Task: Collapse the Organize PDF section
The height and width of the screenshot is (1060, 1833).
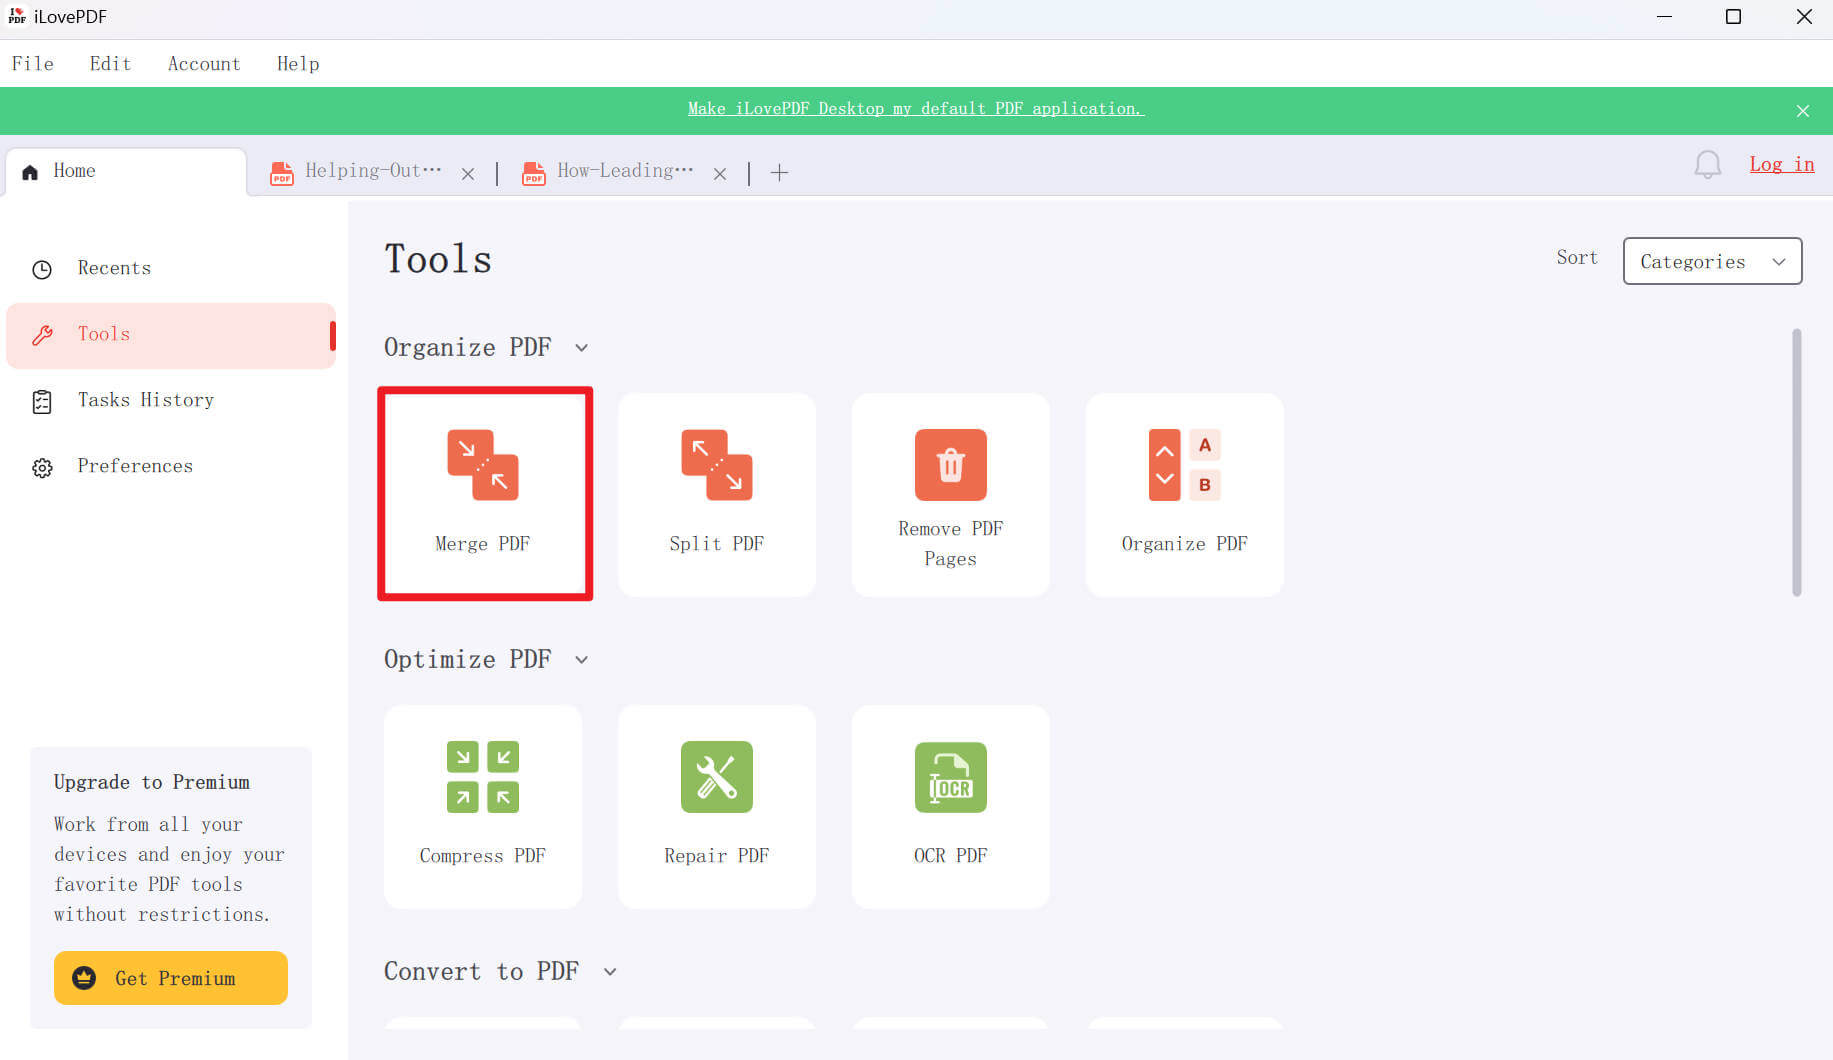Action: click(x=582, y=347)
